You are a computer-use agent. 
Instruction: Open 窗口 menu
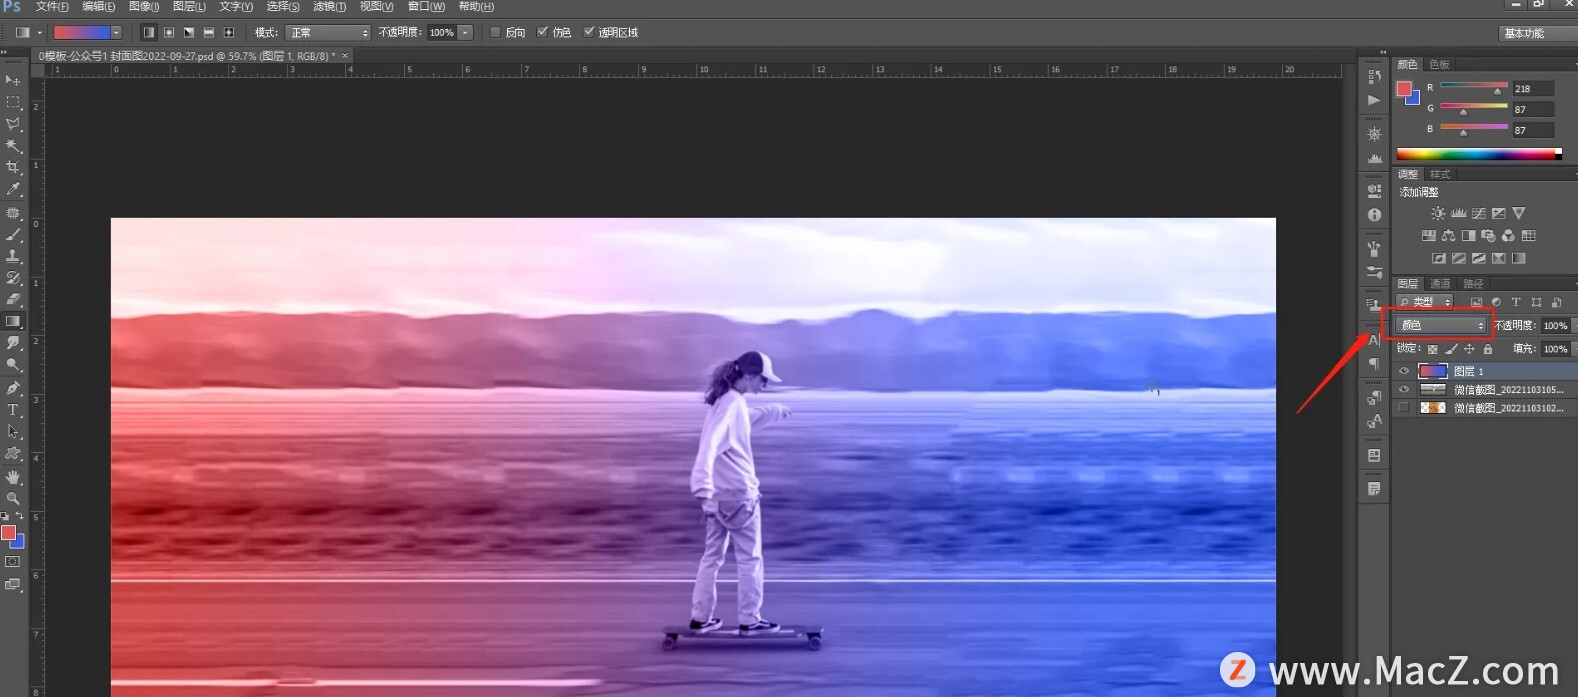426,7
